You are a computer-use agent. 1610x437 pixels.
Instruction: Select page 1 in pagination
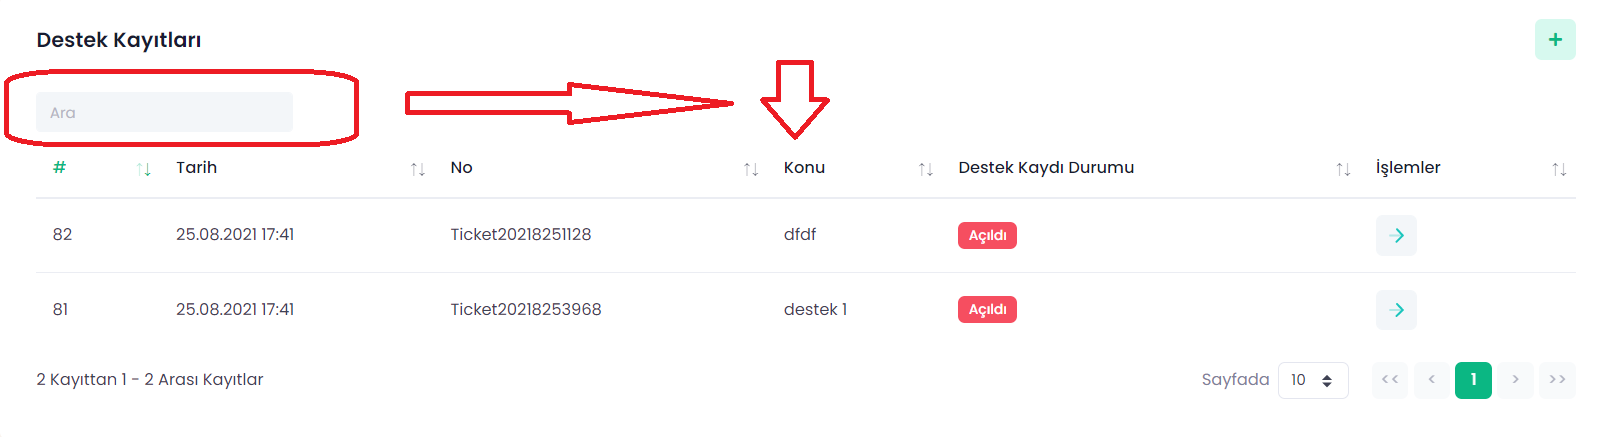tap(1473, 380)
